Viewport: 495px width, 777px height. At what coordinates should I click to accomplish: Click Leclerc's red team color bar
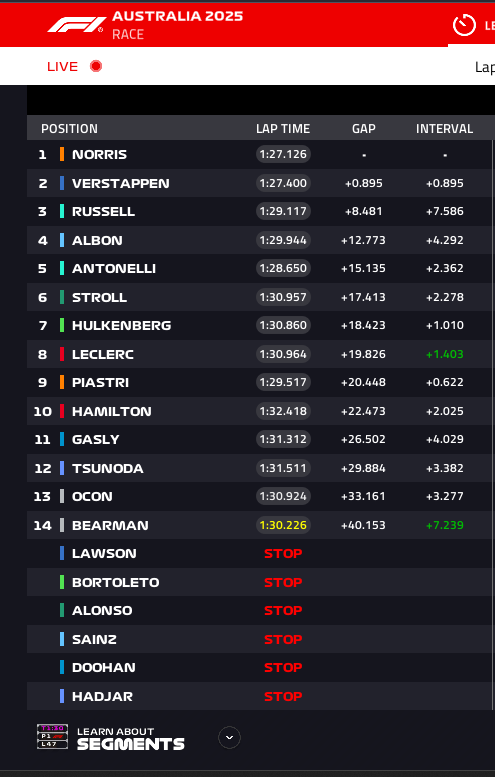click(62, 354)
